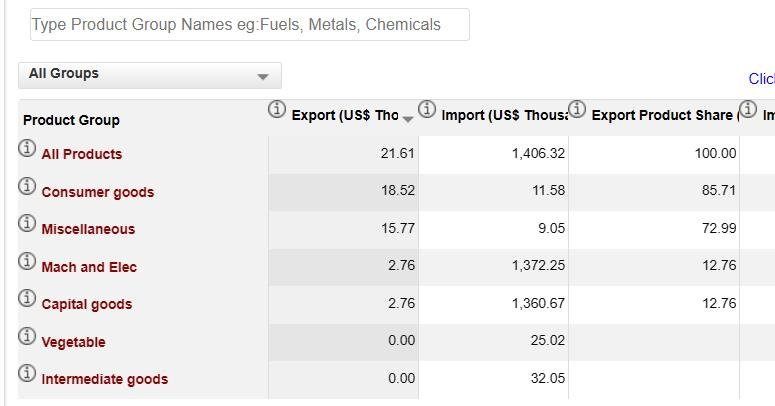Click info icon beside Mach and Elec
This screenshot has width=775, height=406.
(27, 262)
